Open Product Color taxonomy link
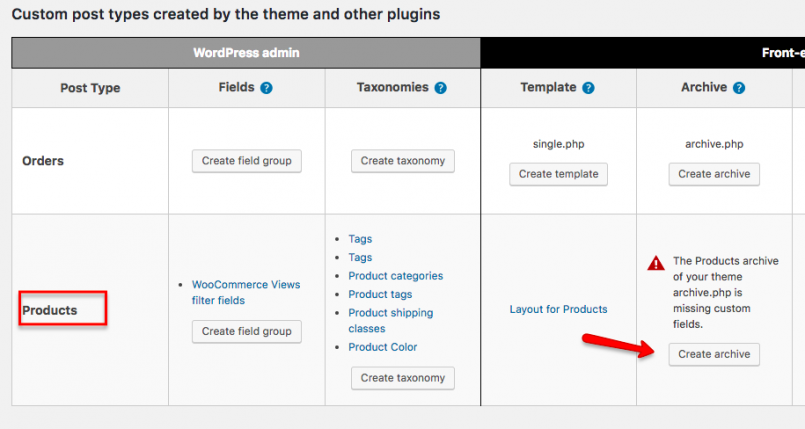The width and height of the screenshot is (805, 429). click(382, 347)
